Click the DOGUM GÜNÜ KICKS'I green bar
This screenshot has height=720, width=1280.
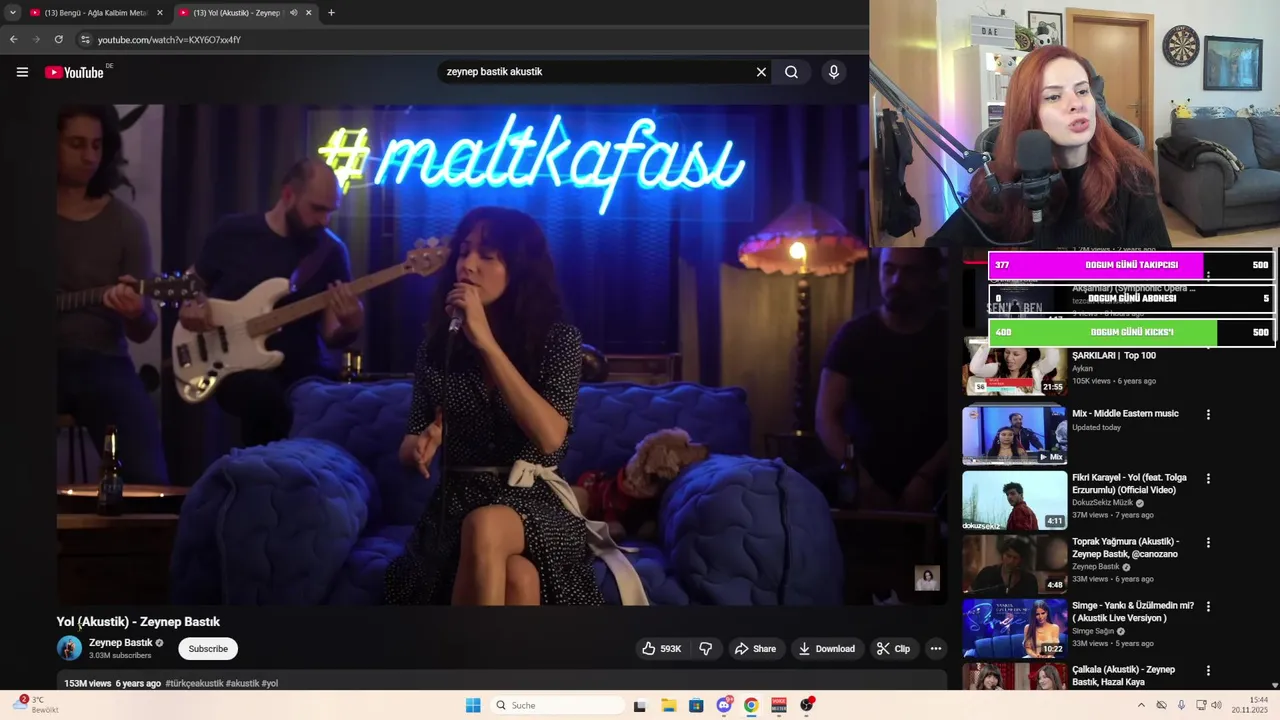click(1132, 332)
